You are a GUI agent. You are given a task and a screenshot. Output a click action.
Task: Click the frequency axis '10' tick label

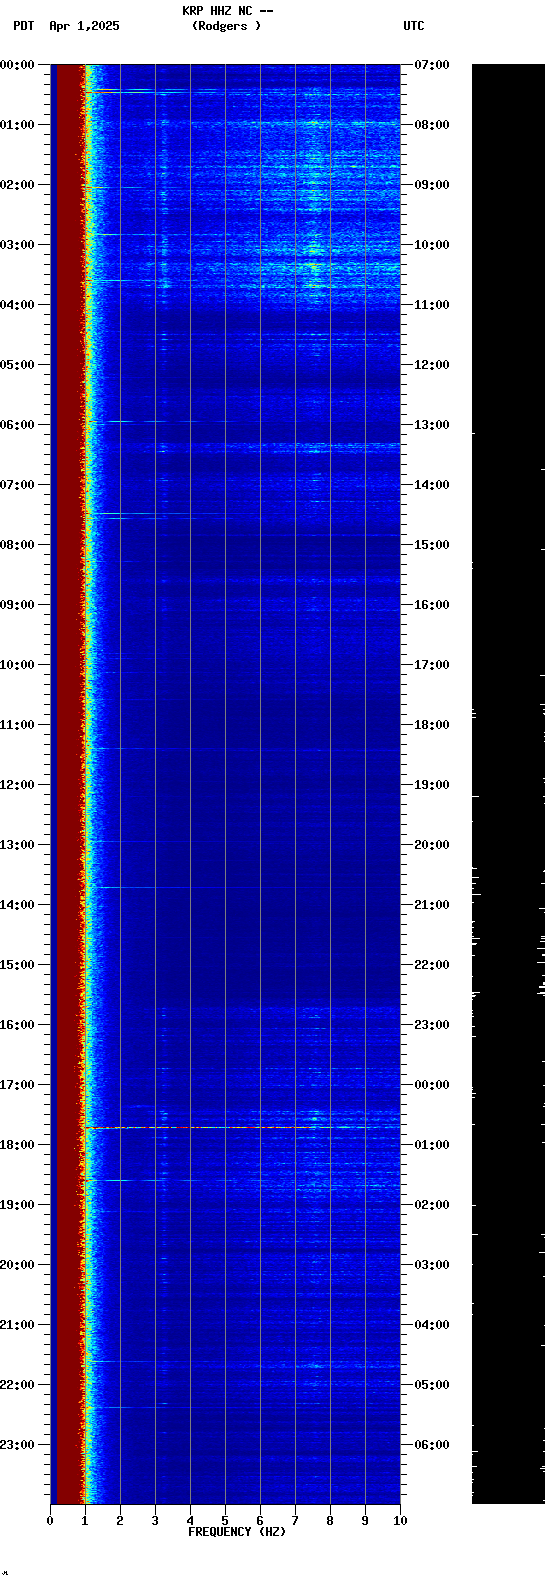pyautogui.click(x=400, y=1521)
